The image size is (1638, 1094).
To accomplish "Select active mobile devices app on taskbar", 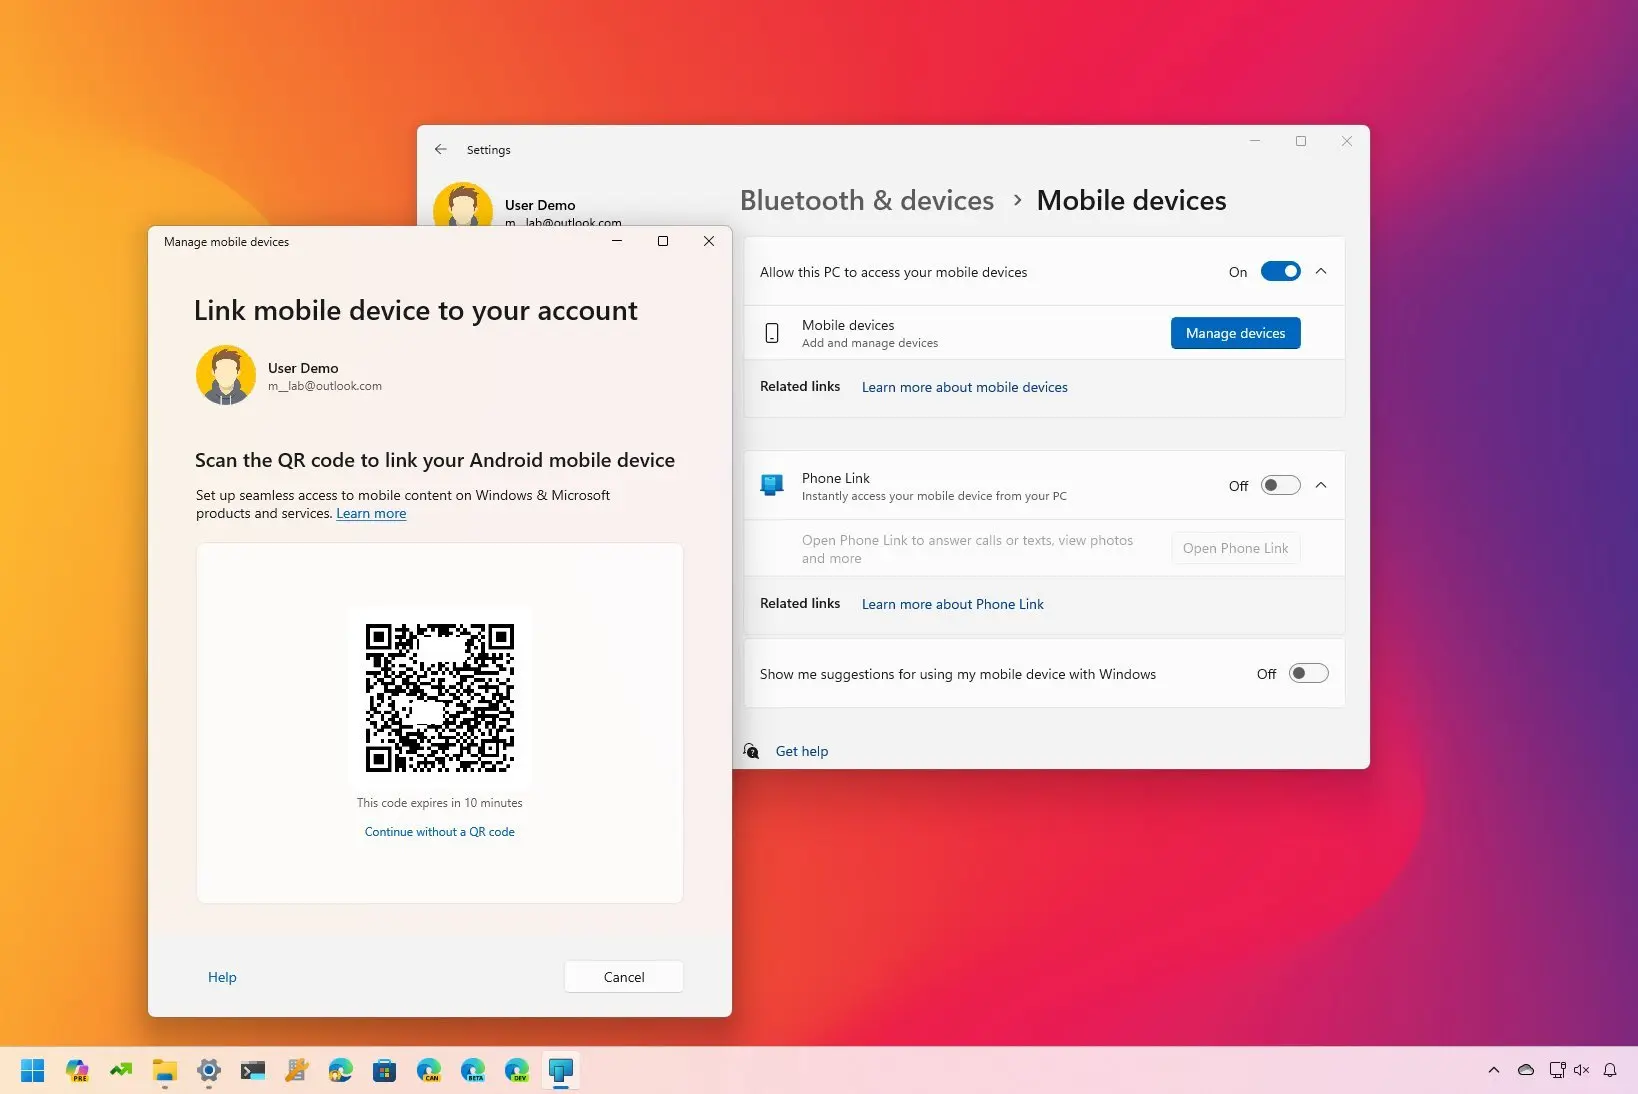I will point(561,1070).
